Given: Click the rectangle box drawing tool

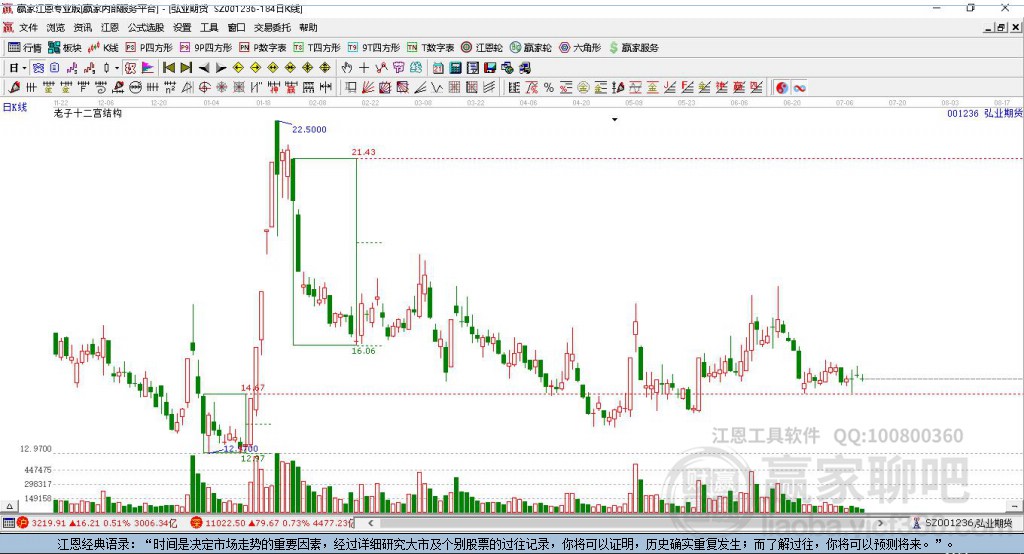Looking at the screenshot, I should [x=351, y=88].
